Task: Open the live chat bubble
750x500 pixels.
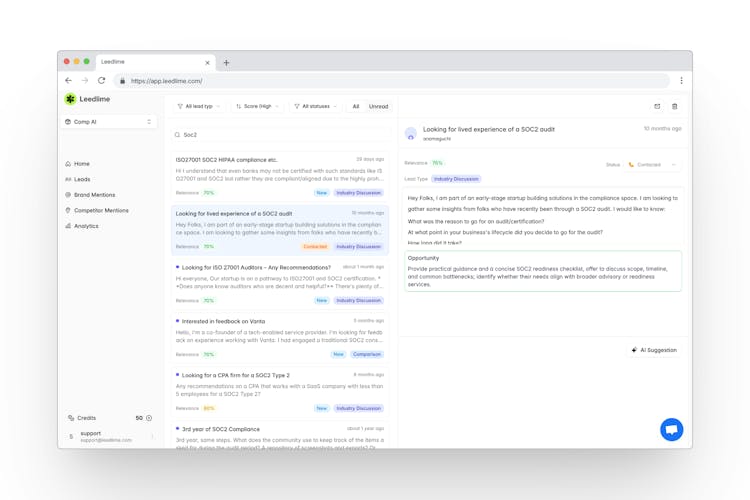Action: click(671, 429)
